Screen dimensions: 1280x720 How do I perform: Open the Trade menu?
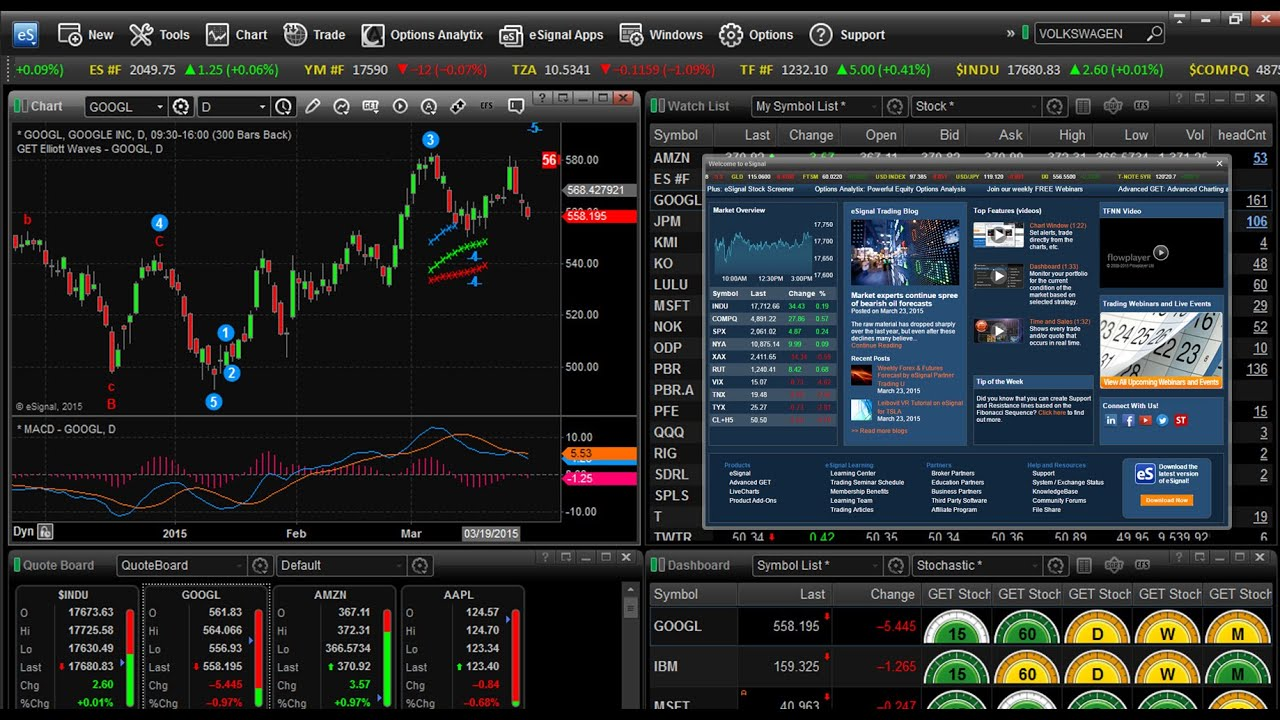[x=315, y=34]
